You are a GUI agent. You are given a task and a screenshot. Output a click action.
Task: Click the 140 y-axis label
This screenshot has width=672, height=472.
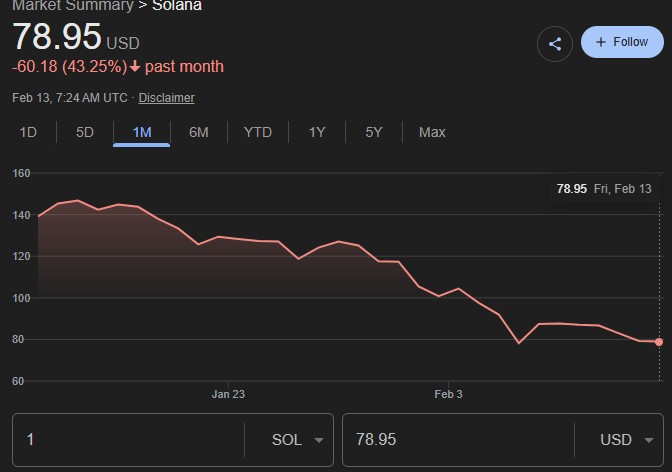(21, 215)
